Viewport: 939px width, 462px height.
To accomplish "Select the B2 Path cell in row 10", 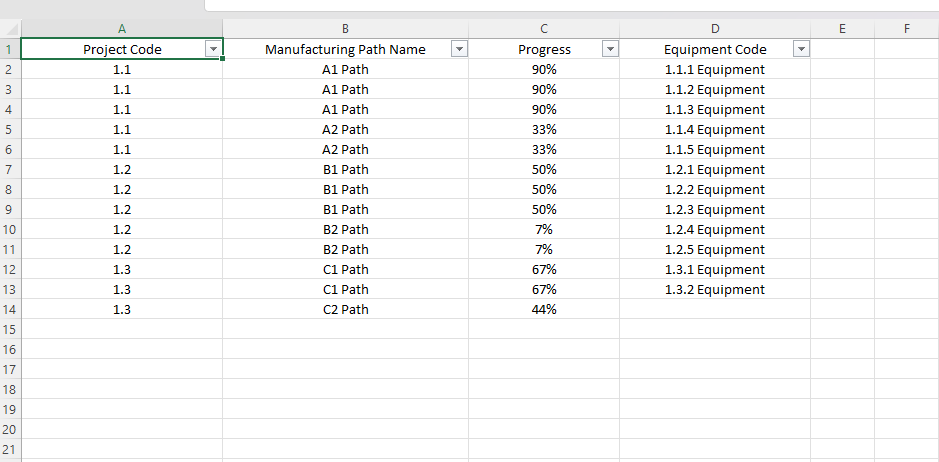I will click(x=346, y=230).
